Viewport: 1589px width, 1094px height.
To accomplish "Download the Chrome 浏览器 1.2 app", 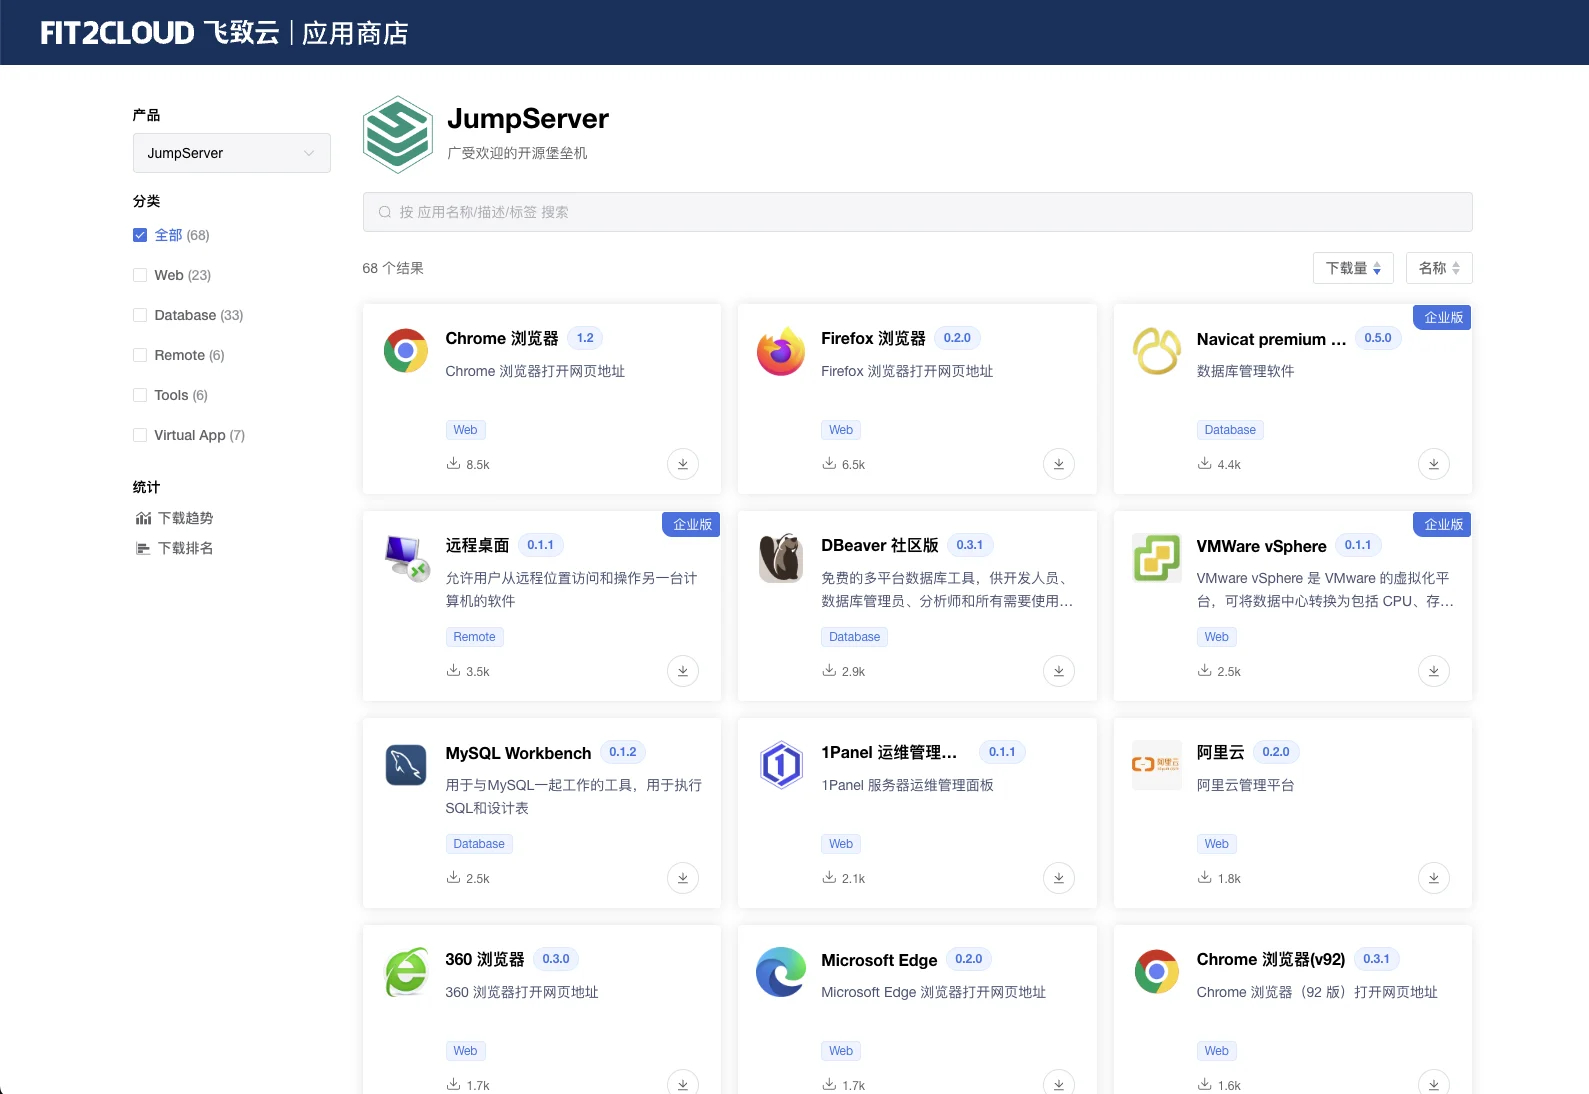I will 683,464.
